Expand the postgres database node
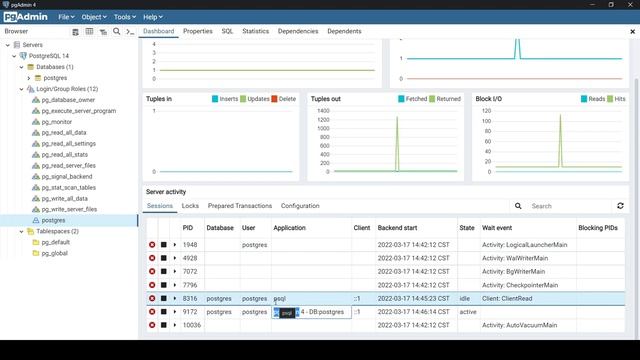This screenshot has height=360, width=640. pyautogui.click(x=29, y=78)
